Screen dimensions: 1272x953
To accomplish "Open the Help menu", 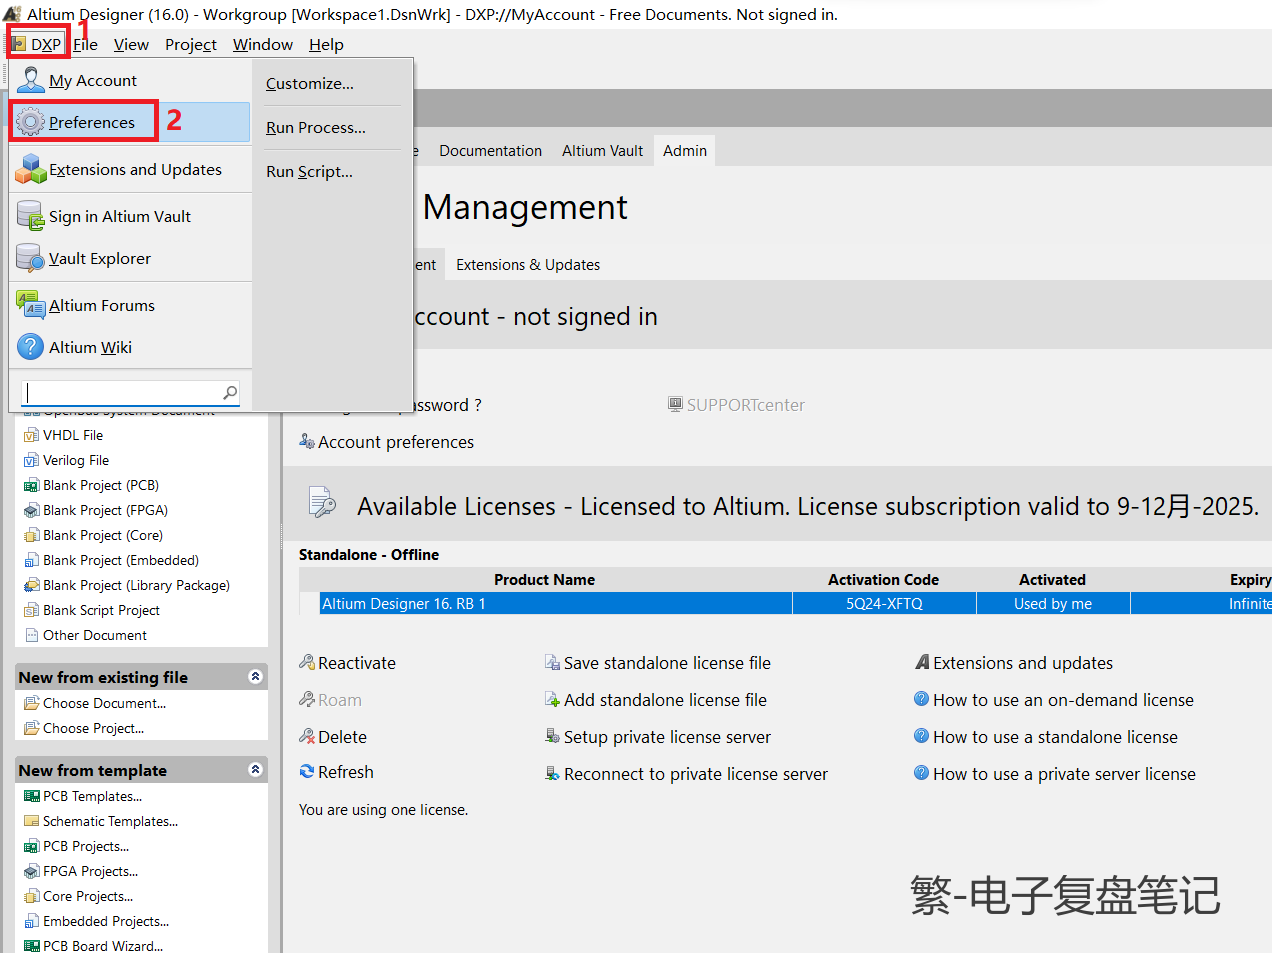I will [x=326, y=44].
